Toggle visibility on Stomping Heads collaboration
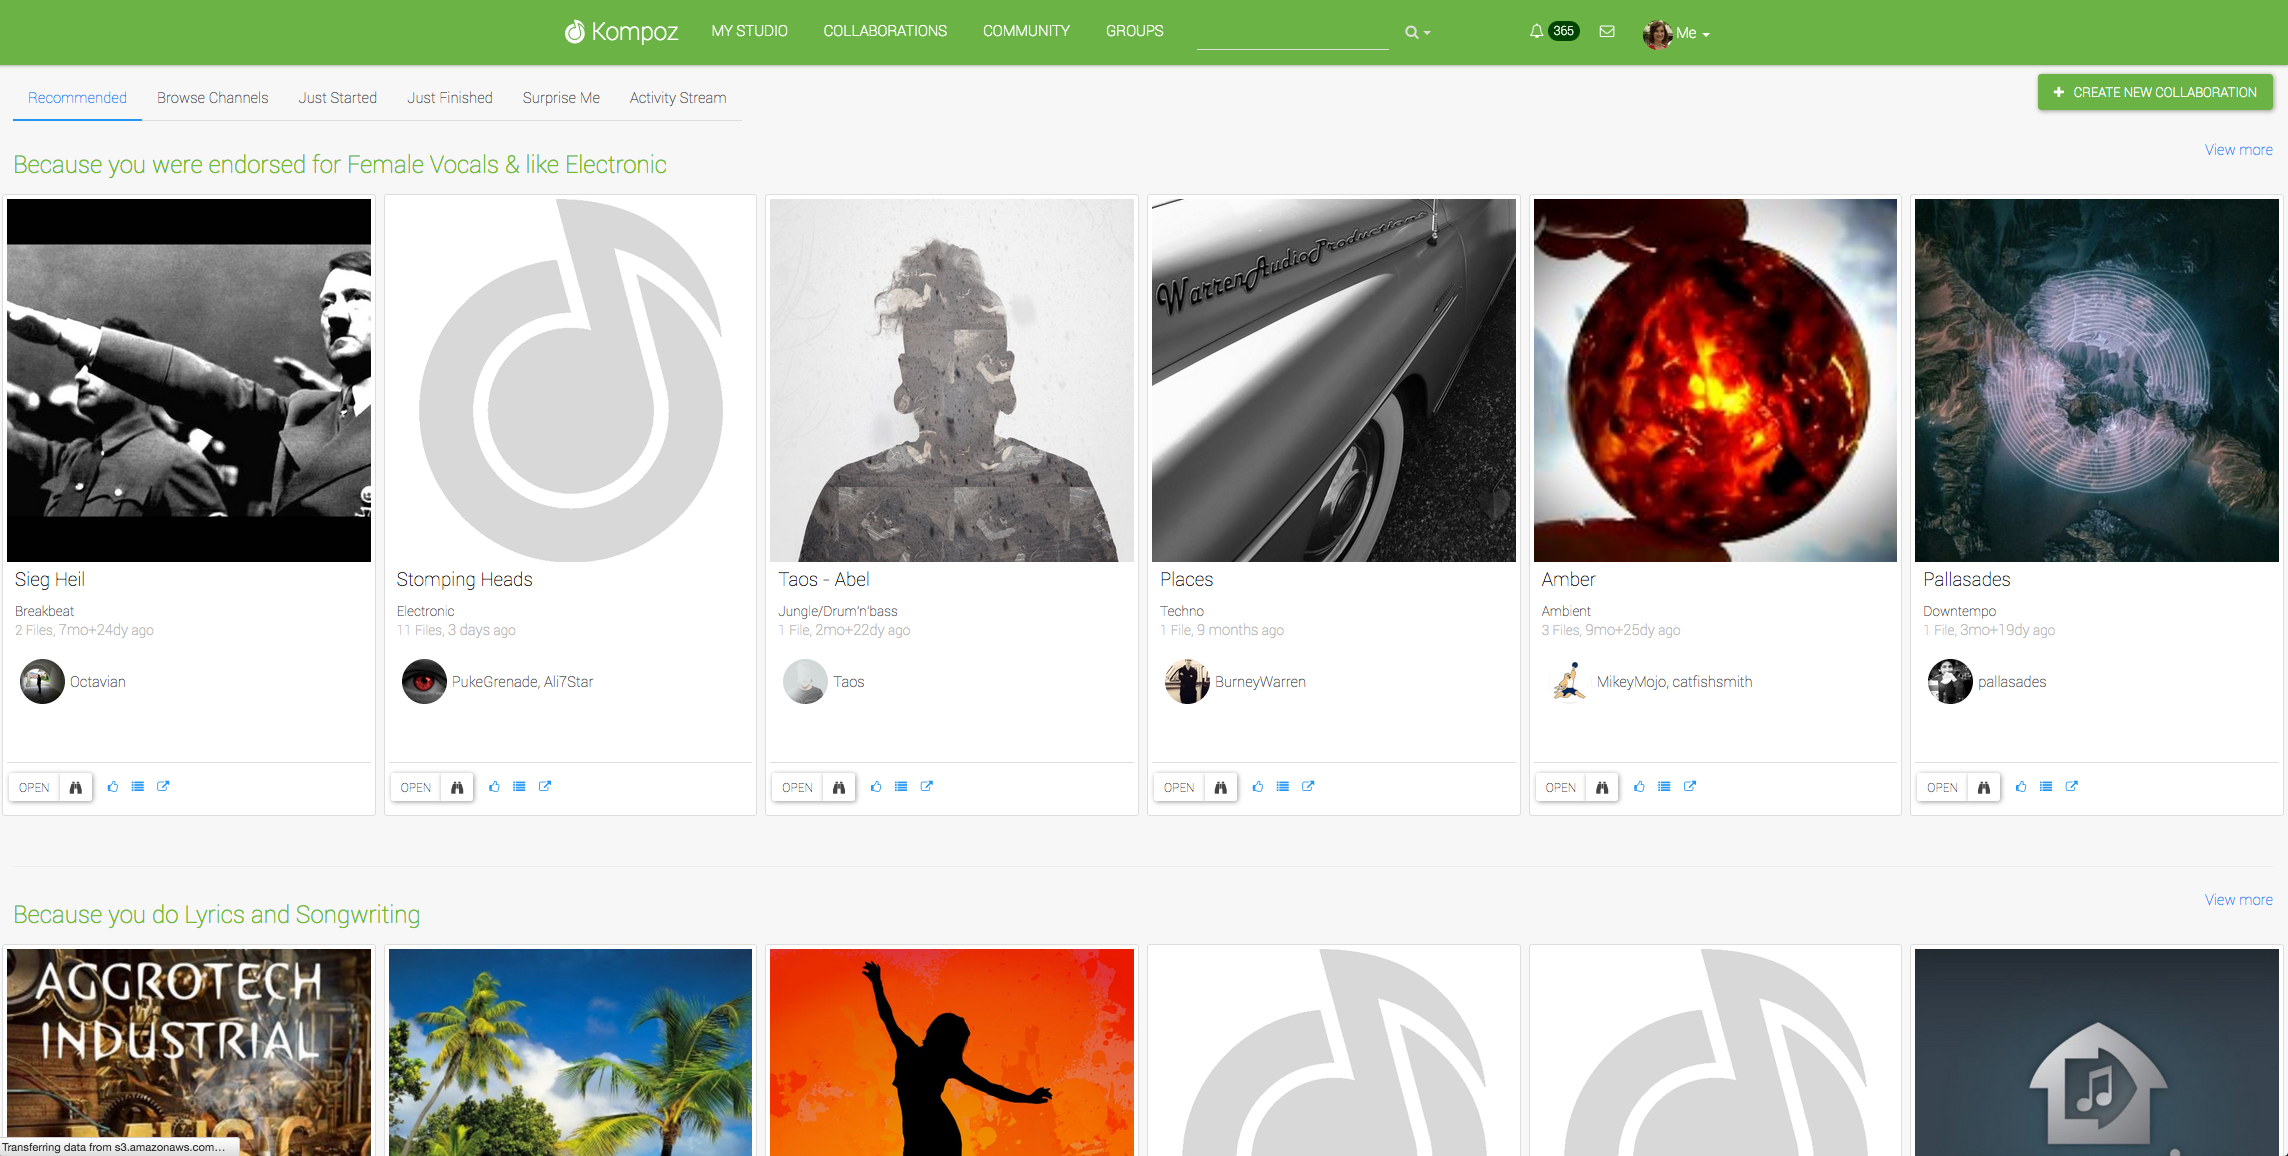This screenshot has height=1156, width=2288. pos(458,786)
